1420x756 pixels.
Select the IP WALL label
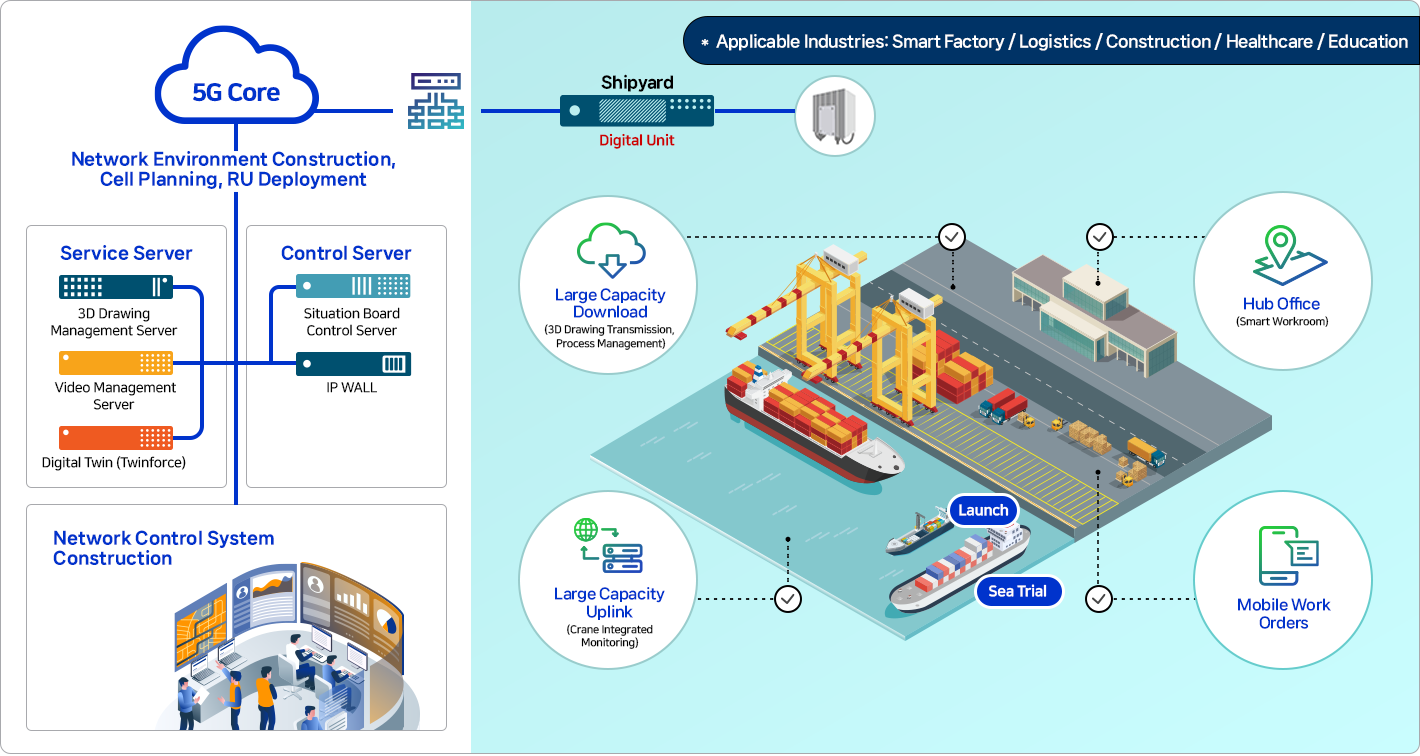pyautogui.click(x=352, y=387)
